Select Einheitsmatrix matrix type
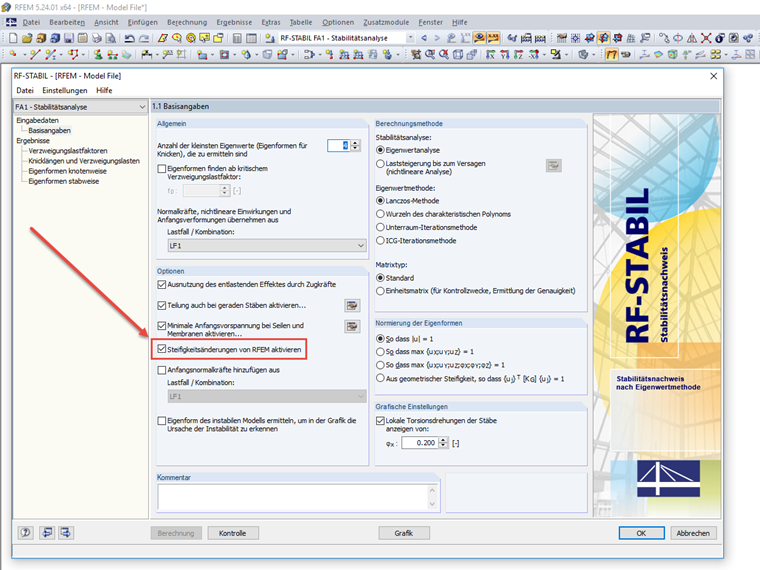The height and width of the screenshot is (570, 760). pyautogui.click(x=380, y=291)
